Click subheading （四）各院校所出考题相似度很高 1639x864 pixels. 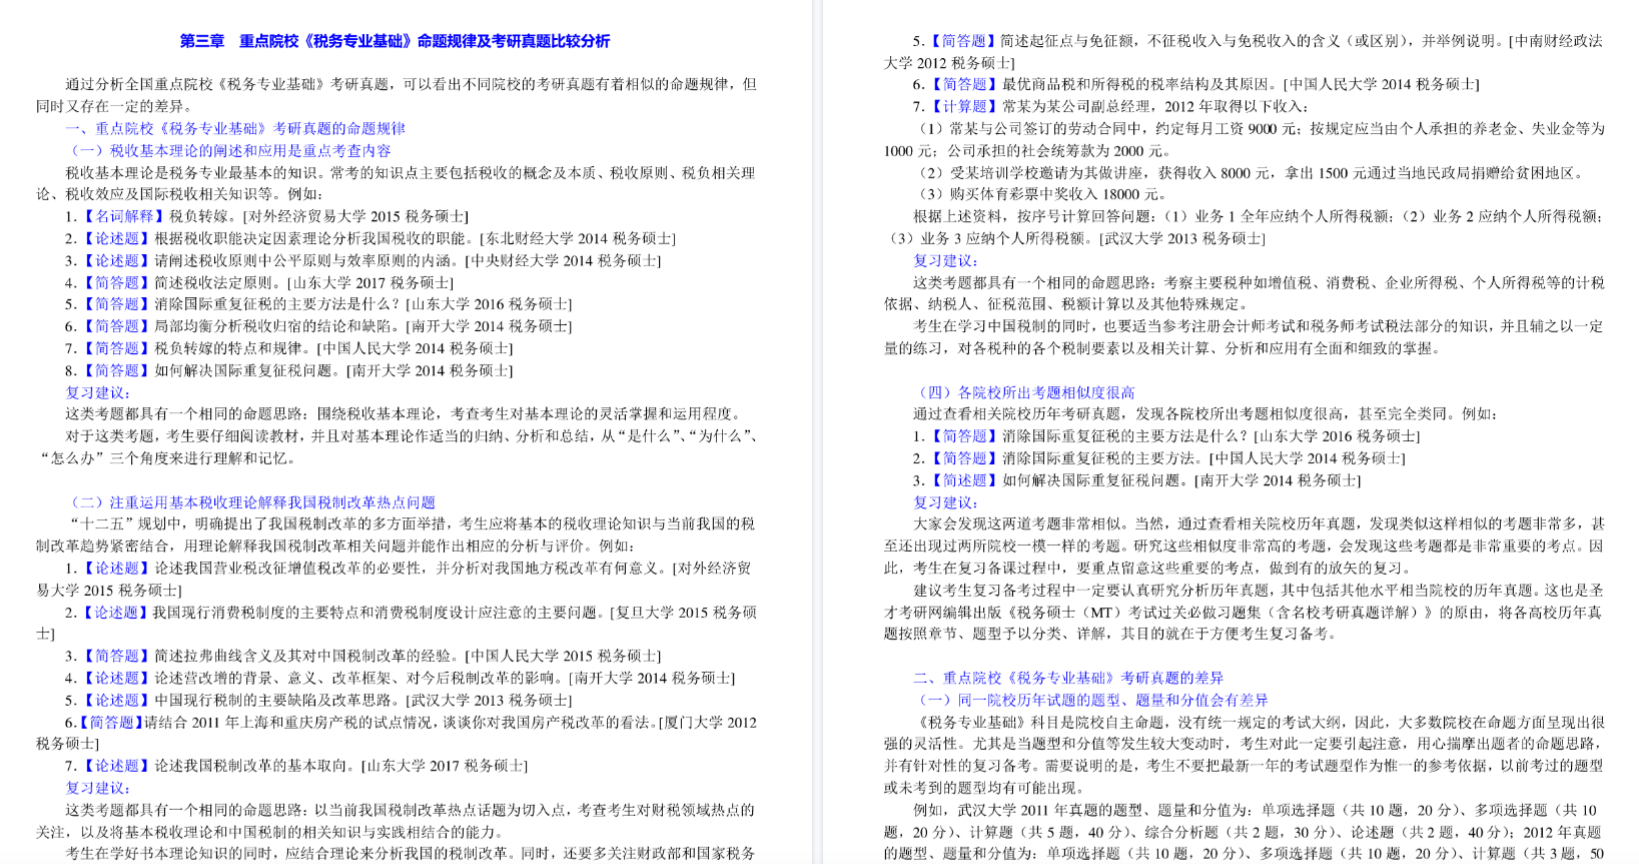click(x=1025, y=392)
